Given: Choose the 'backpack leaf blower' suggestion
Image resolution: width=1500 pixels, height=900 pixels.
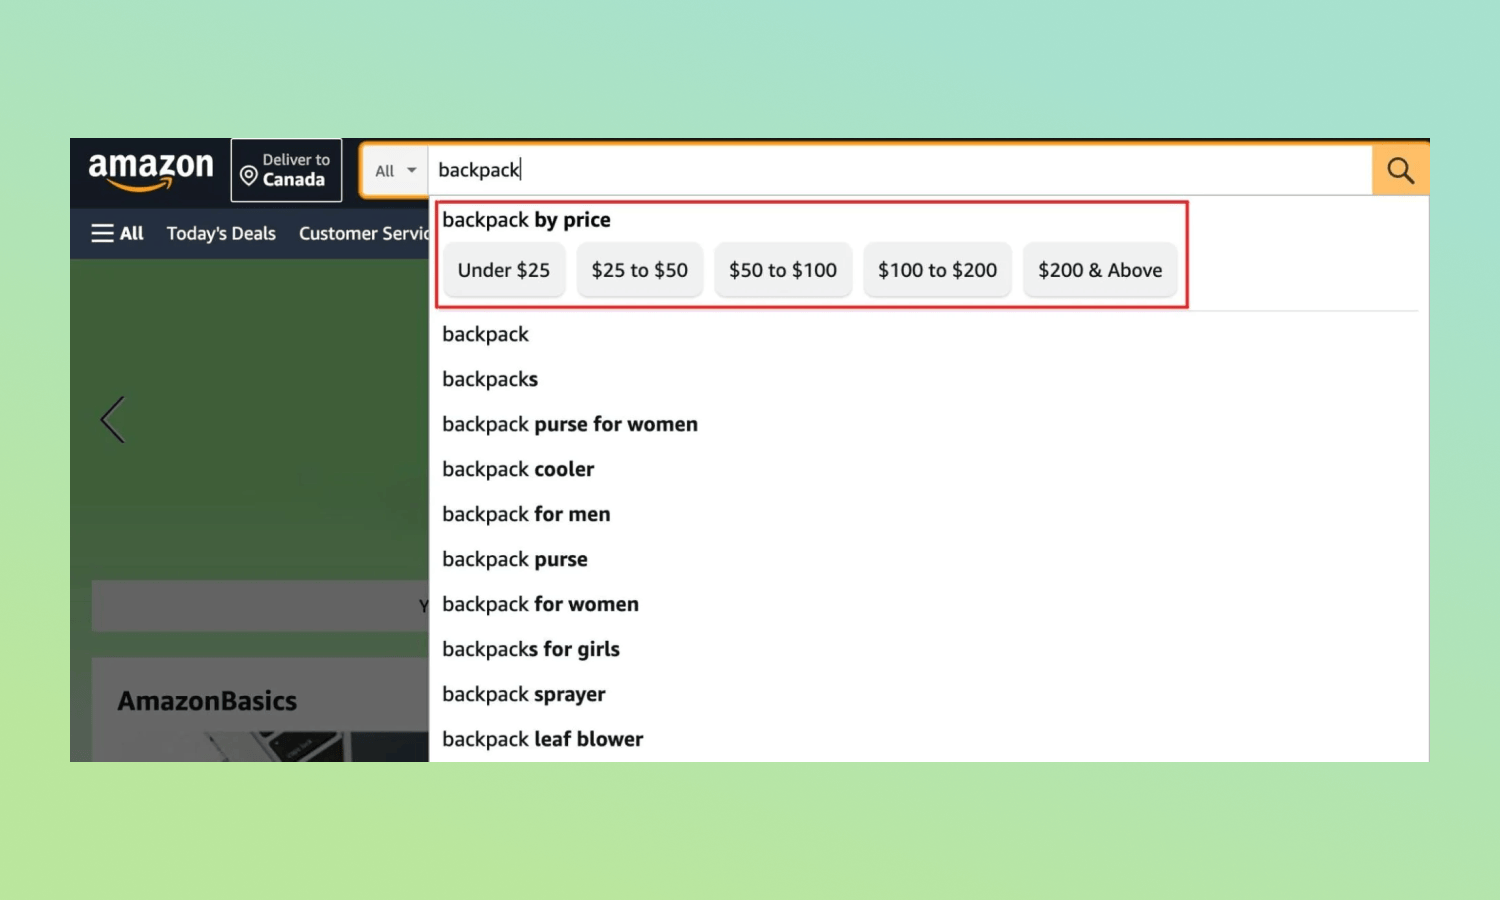Looking at the screenshot, I should 542,739.
